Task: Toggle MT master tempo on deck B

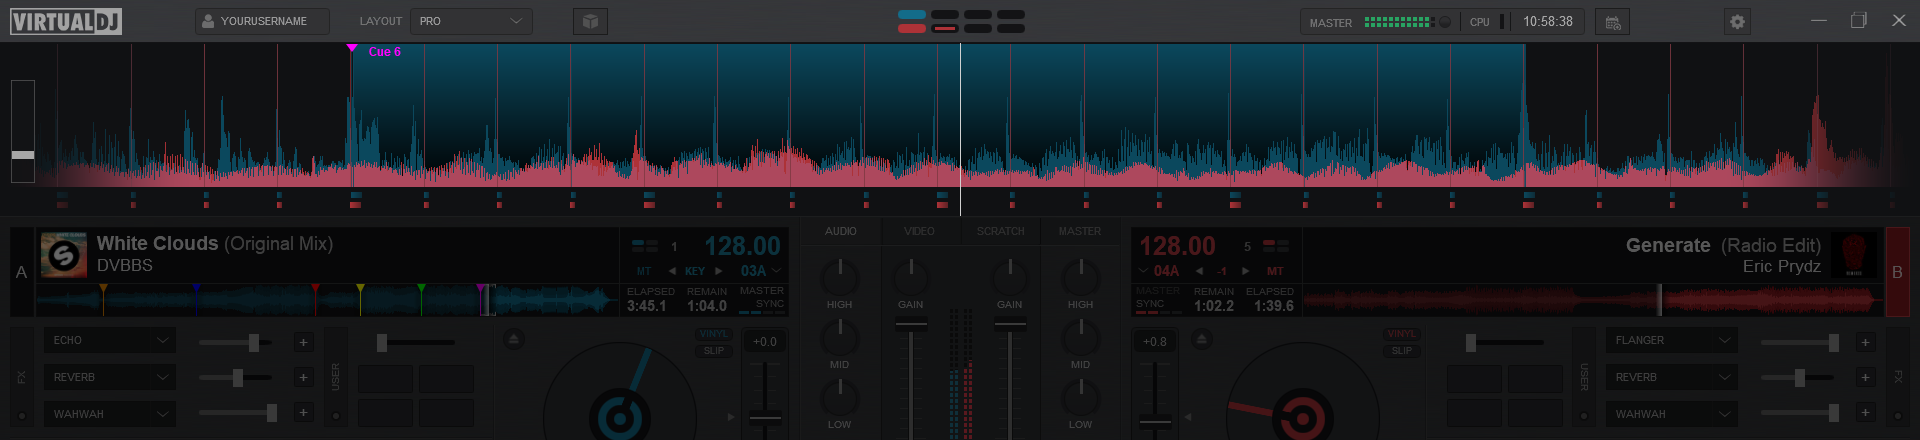Action: pos(1275,271)
